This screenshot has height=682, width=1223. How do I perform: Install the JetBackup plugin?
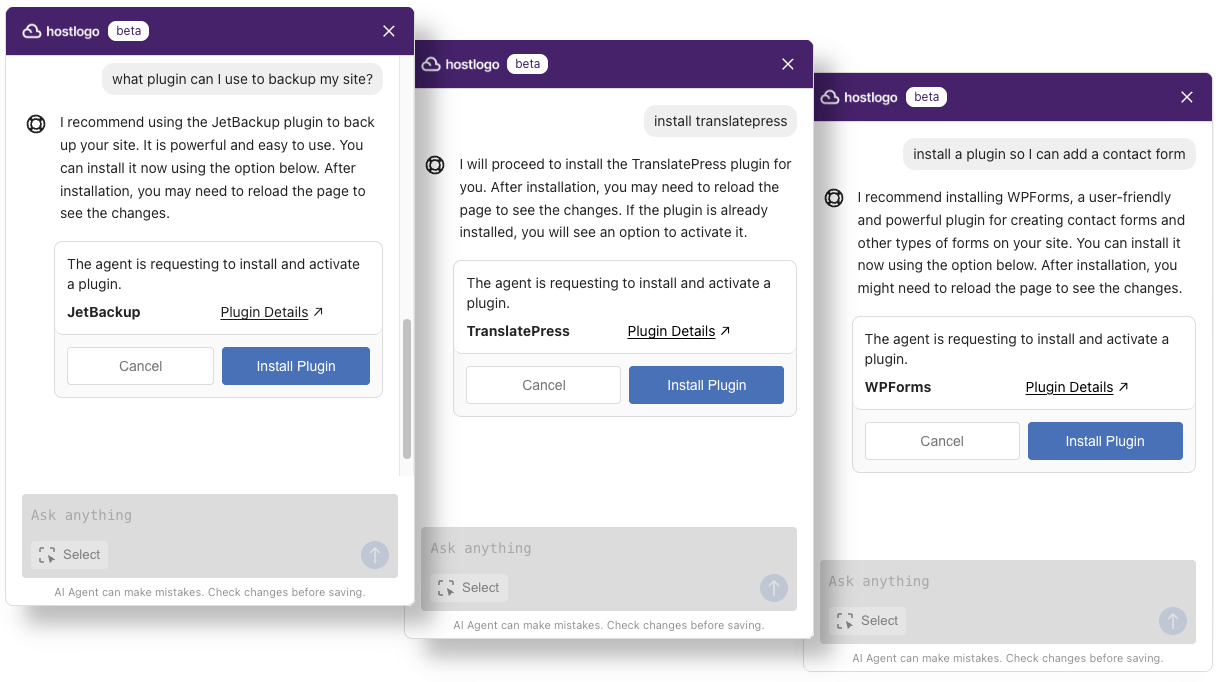coord(296,366)
